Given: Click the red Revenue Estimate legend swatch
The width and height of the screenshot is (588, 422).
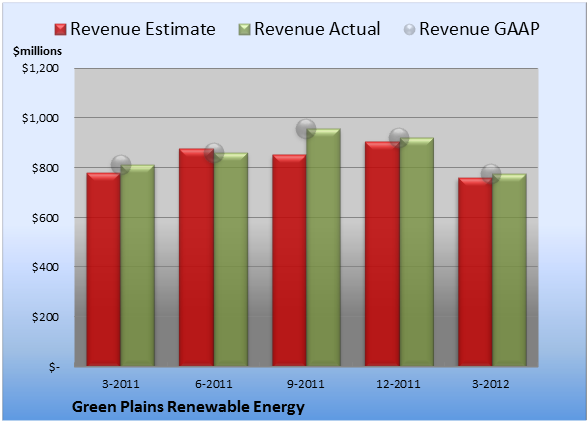Looking at the screenshot, I should [x=60, y=30].
